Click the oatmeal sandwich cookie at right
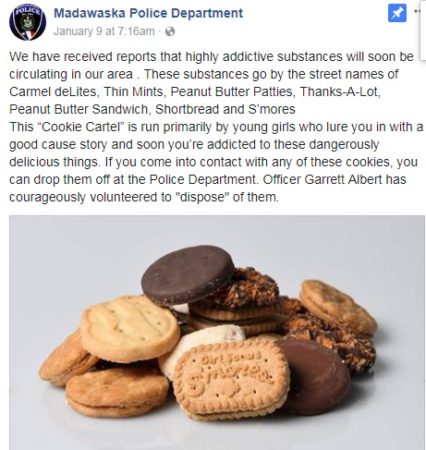 click(337, 306)
